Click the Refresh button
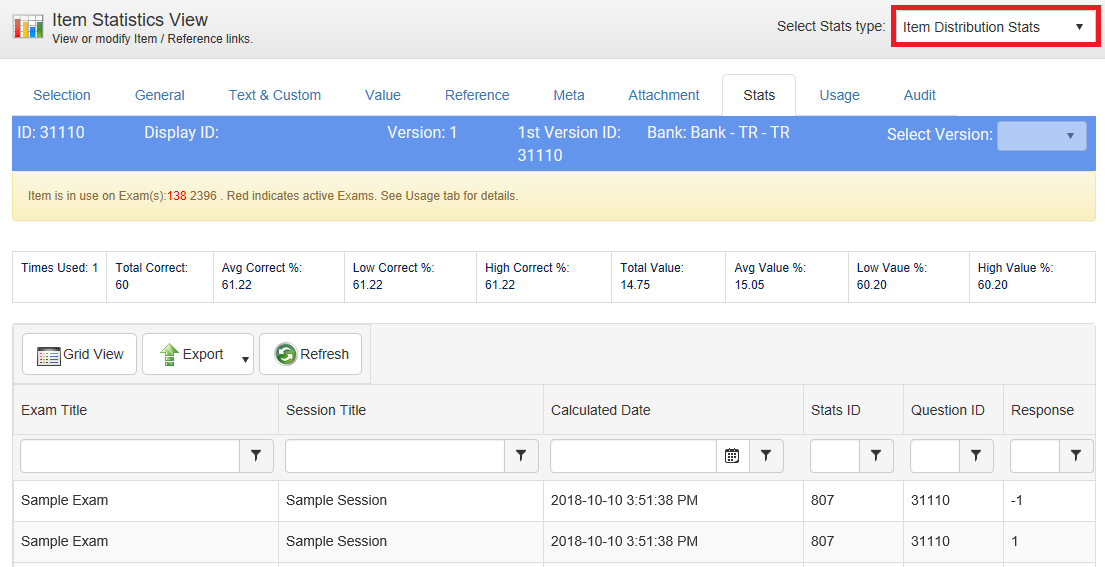 pos(311,354)
